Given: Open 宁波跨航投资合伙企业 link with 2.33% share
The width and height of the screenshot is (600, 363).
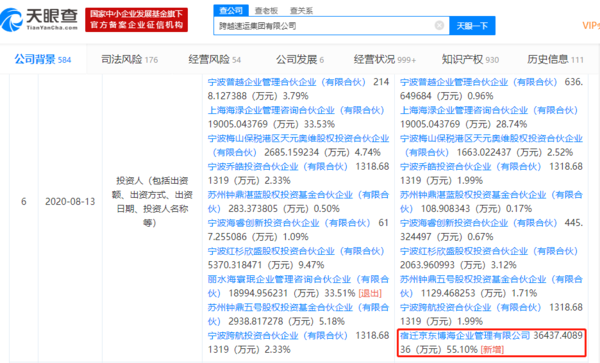Looking at the screenshot, I should click(x=277, y=336).
